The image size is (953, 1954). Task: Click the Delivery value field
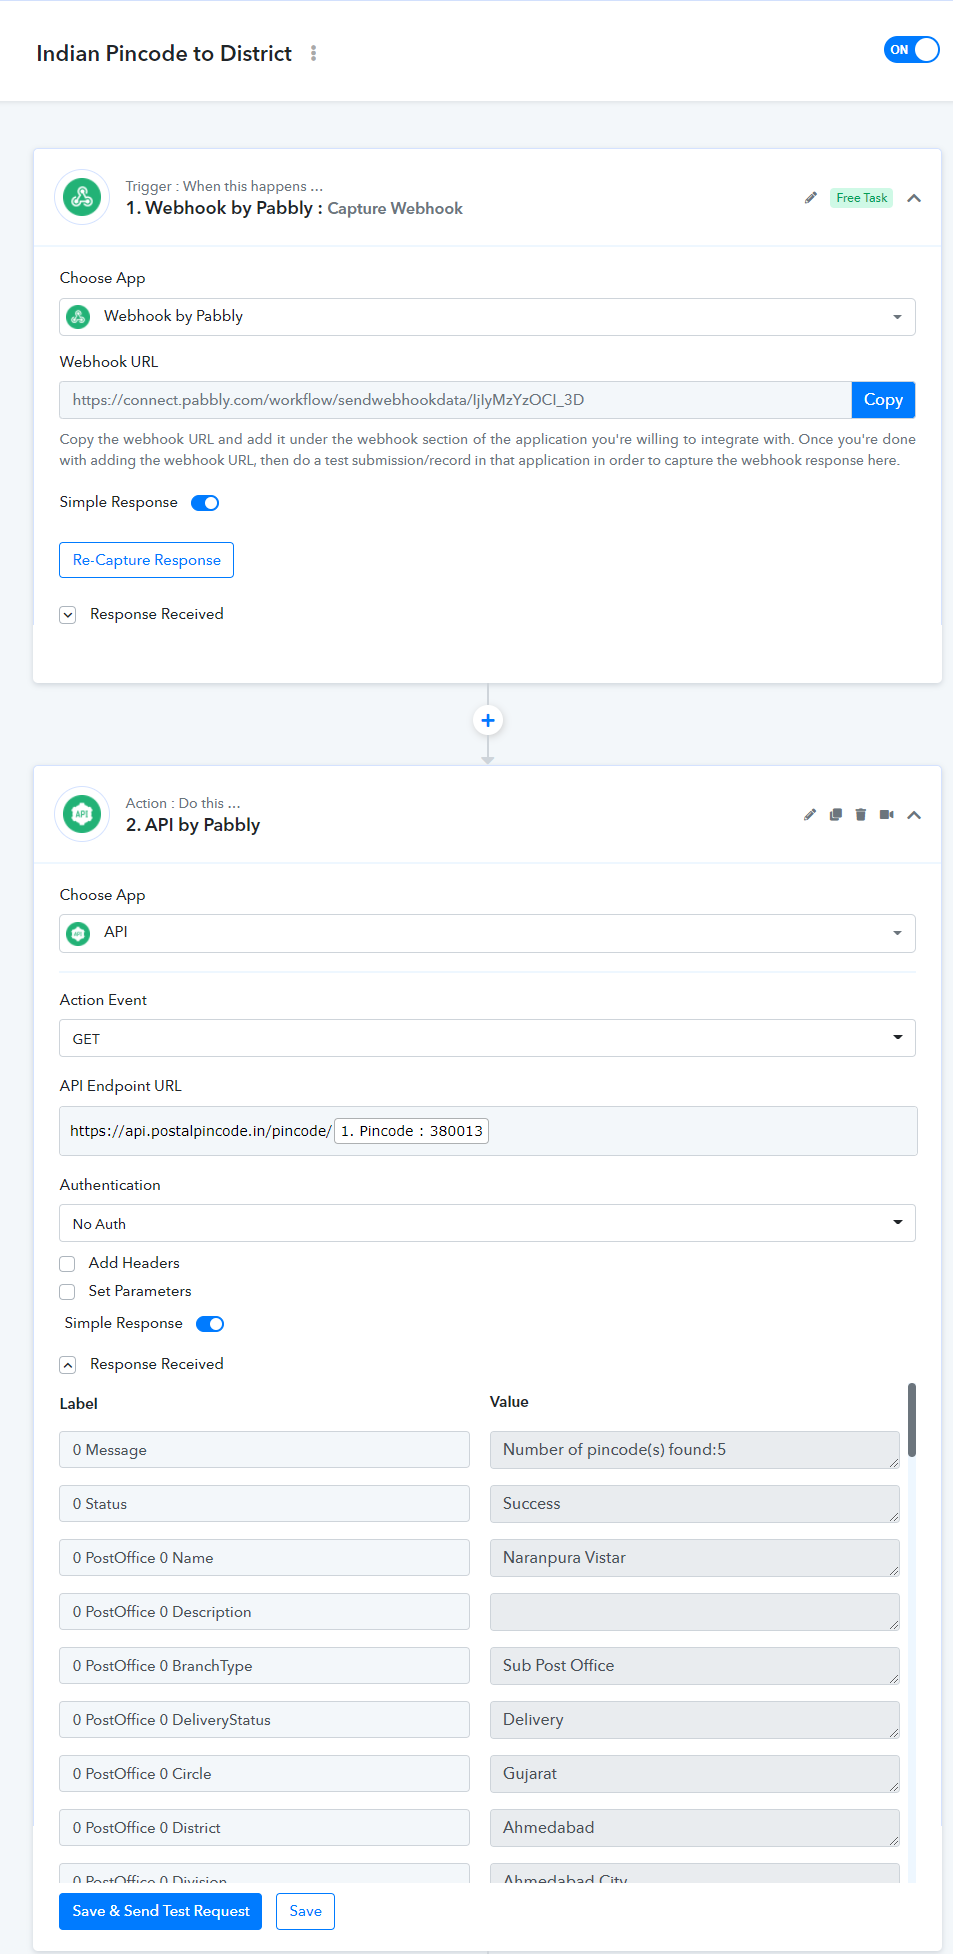pos(694,1720)
